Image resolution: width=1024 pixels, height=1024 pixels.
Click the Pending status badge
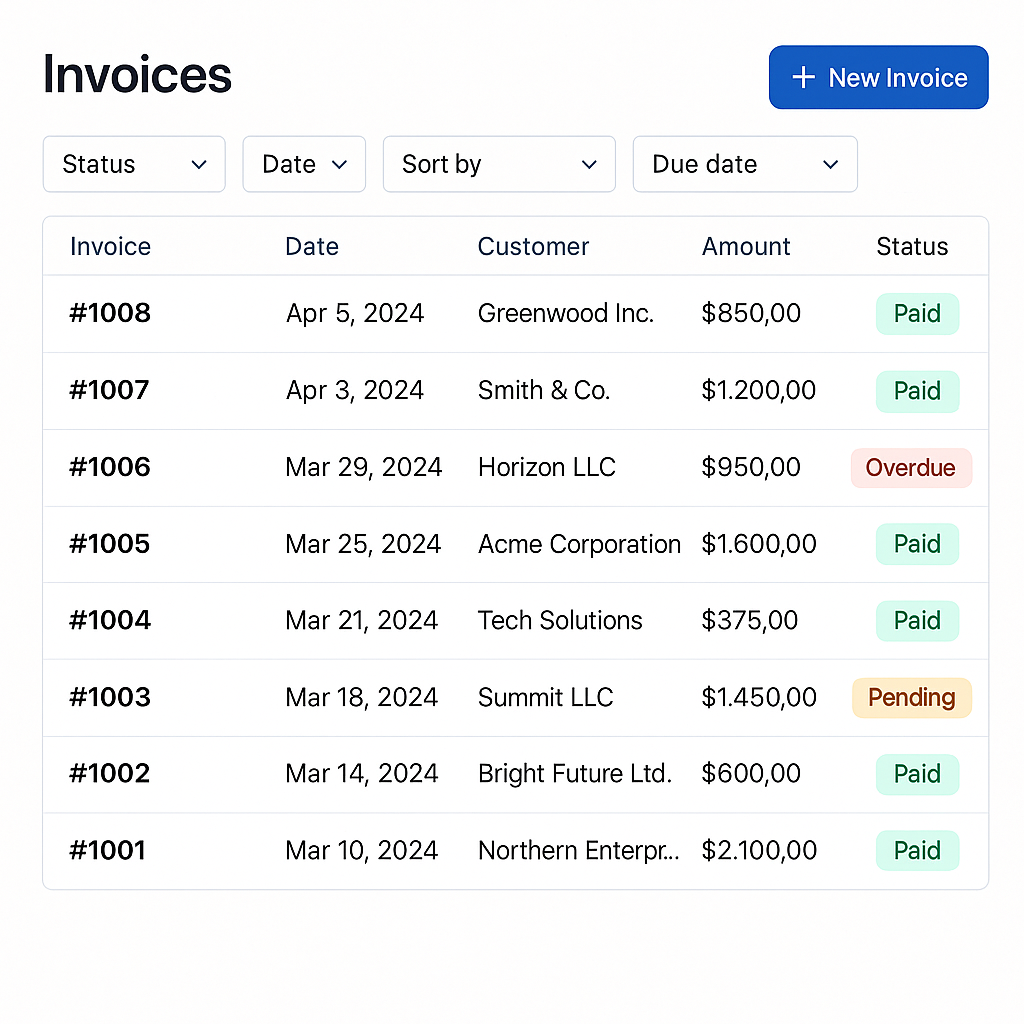[x=911, y=698]
